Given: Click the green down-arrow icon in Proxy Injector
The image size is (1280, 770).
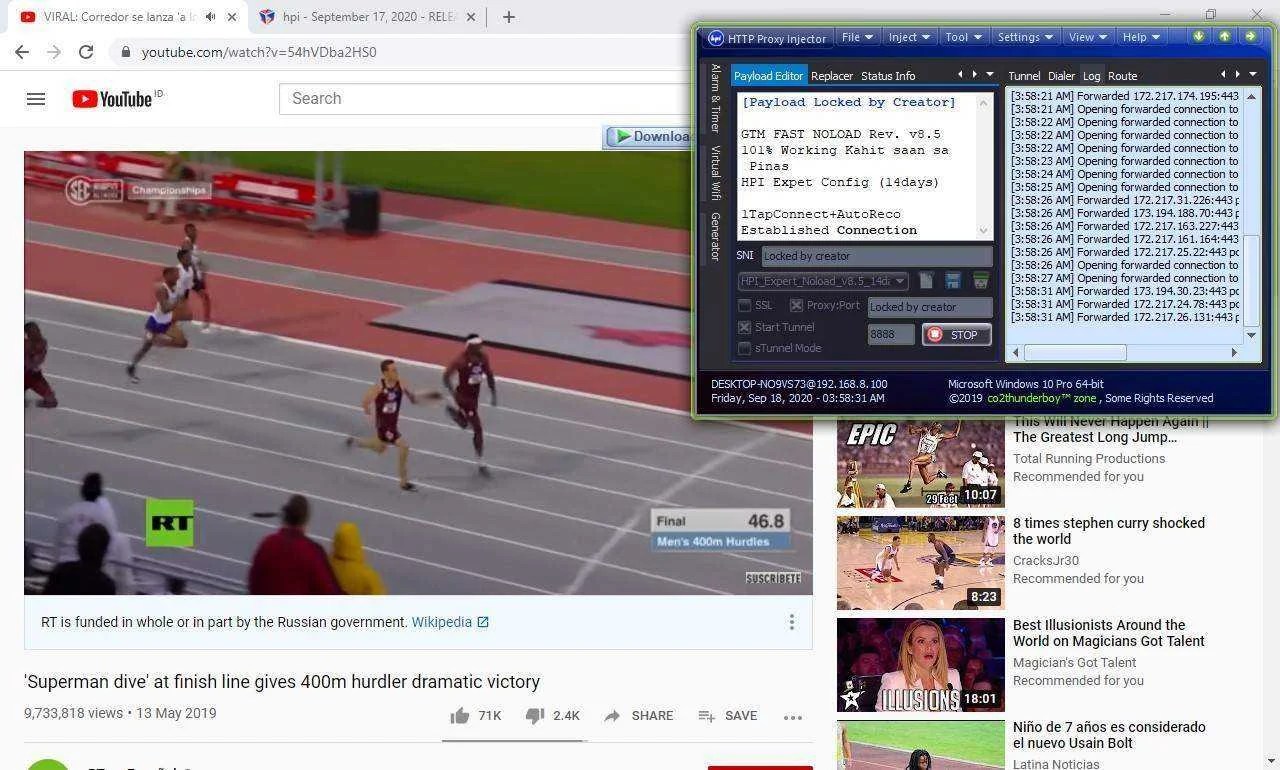Looking at the screenshot, I should [x=1199, y=37].
